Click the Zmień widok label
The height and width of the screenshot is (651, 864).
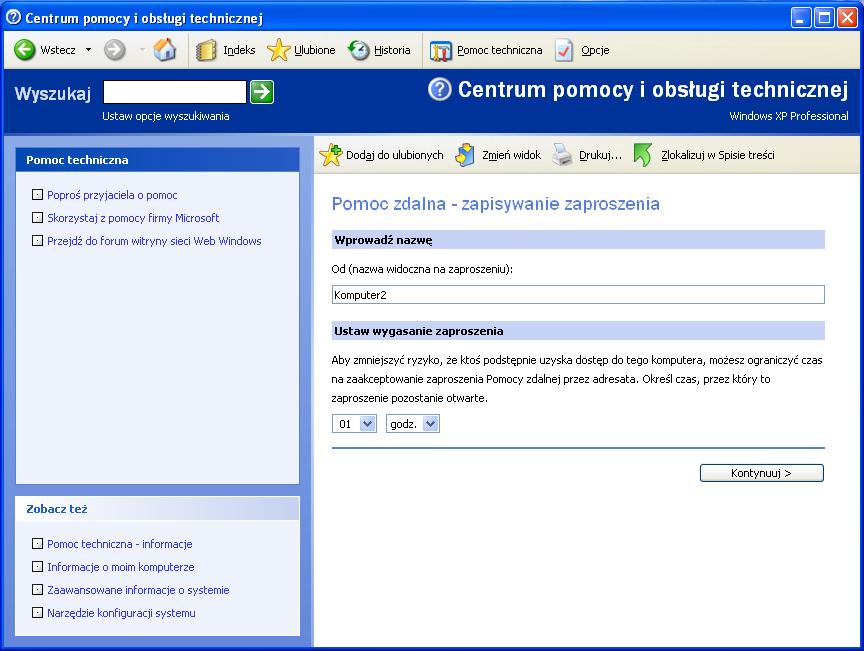coord(511,155)
